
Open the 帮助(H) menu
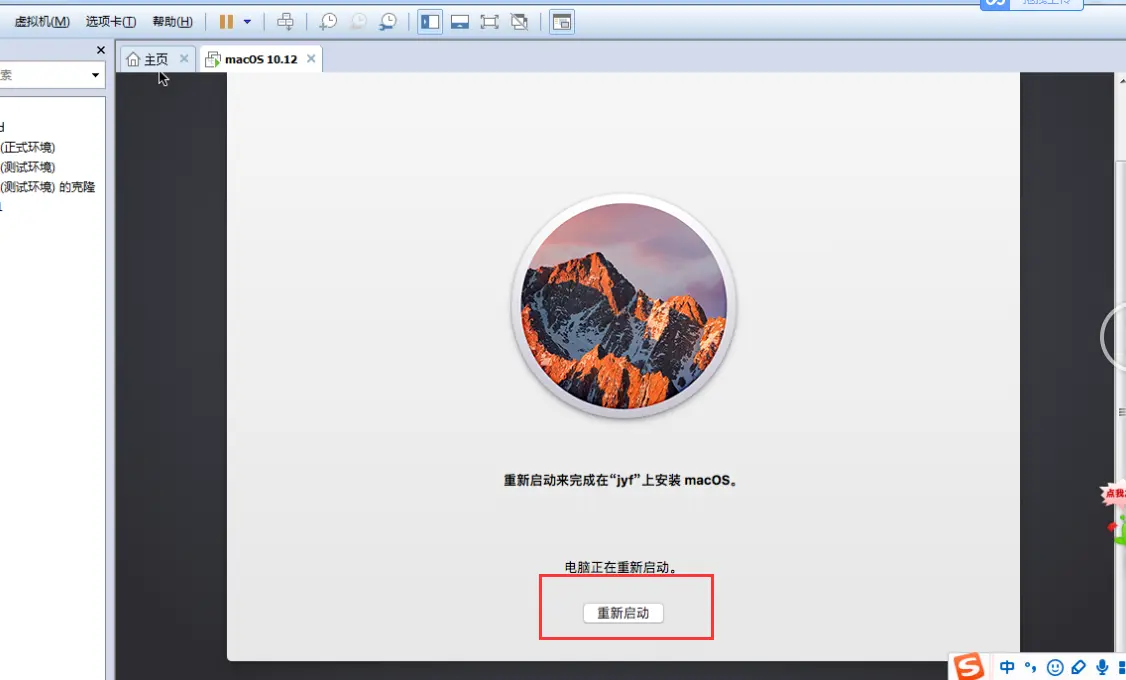(172, 22)
